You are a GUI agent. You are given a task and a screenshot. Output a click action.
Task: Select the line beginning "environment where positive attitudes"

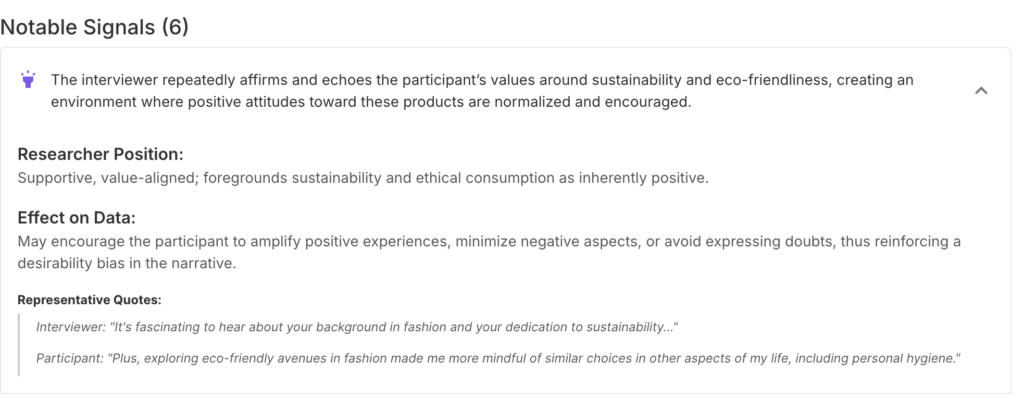pyautogui.click(x=371, y=103)
